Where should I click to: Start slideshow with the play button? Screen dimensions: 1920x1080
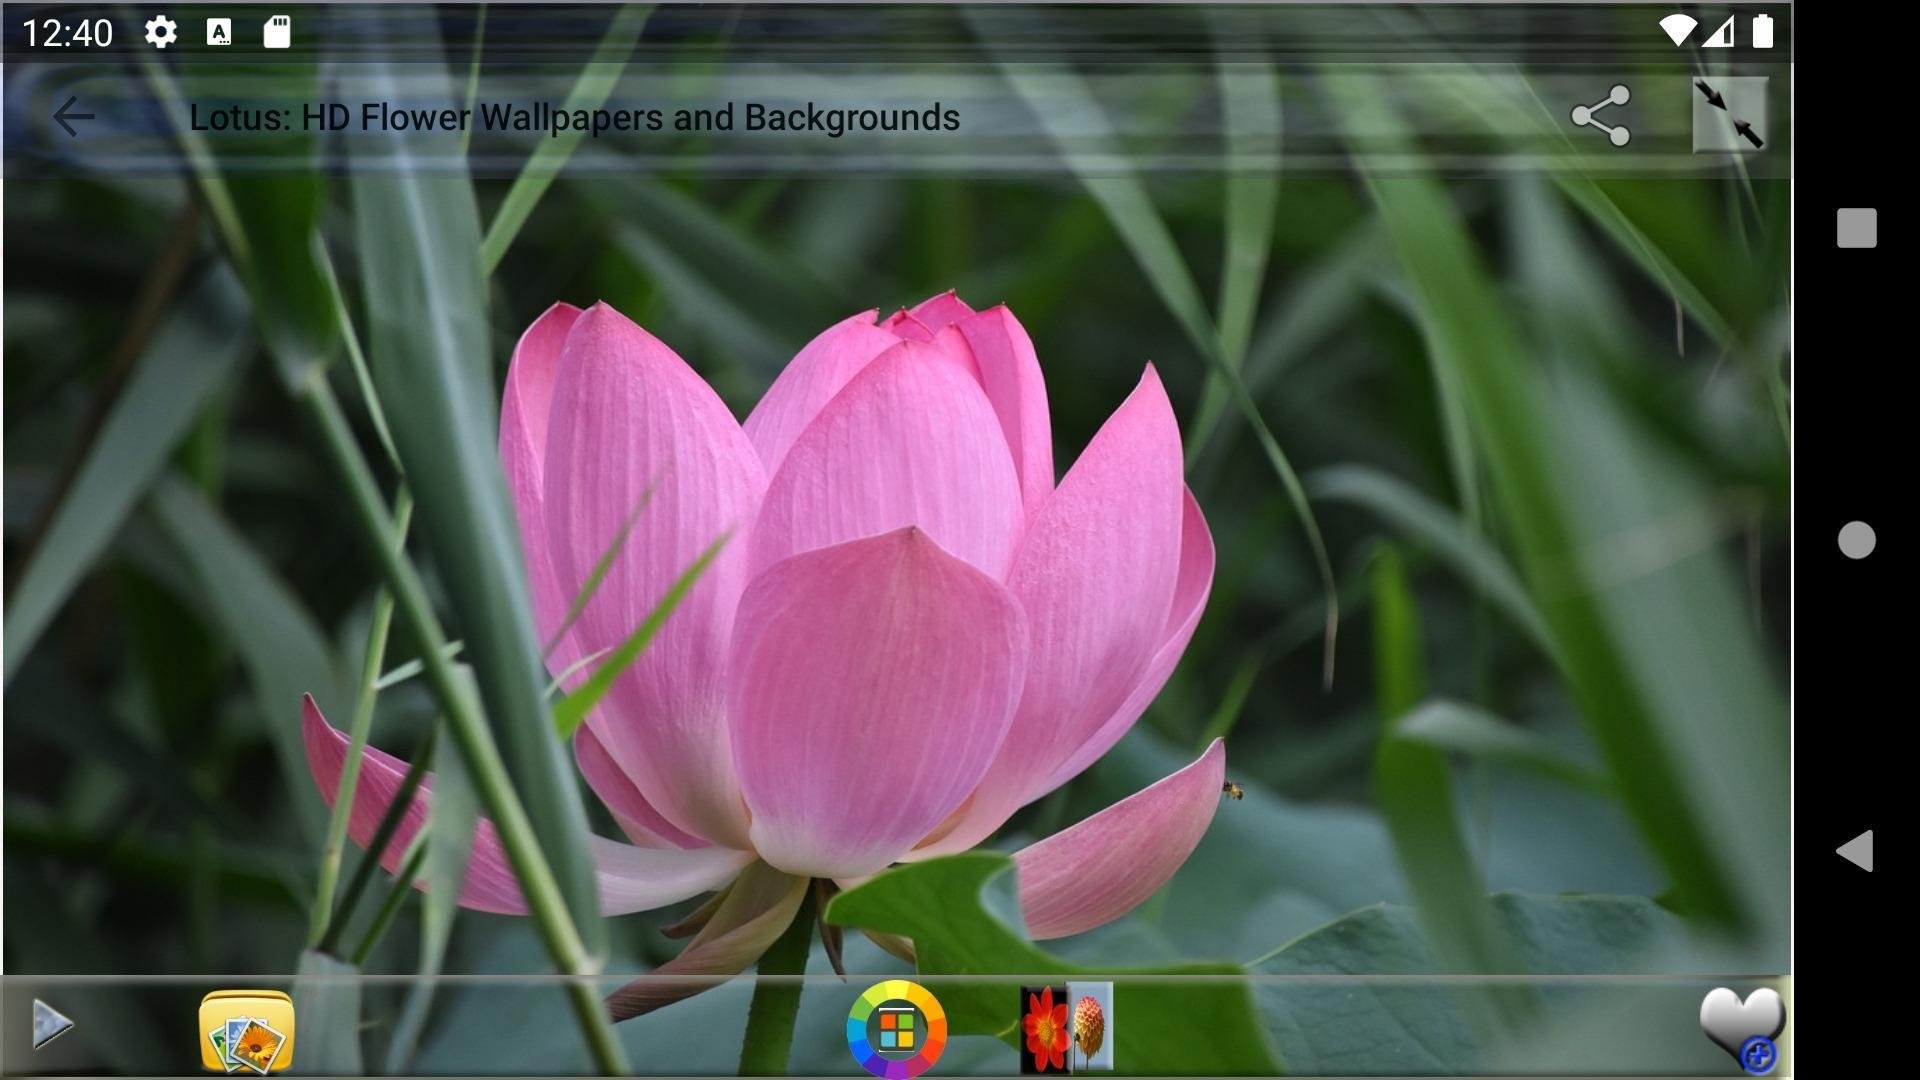[x=52, y=1025]
